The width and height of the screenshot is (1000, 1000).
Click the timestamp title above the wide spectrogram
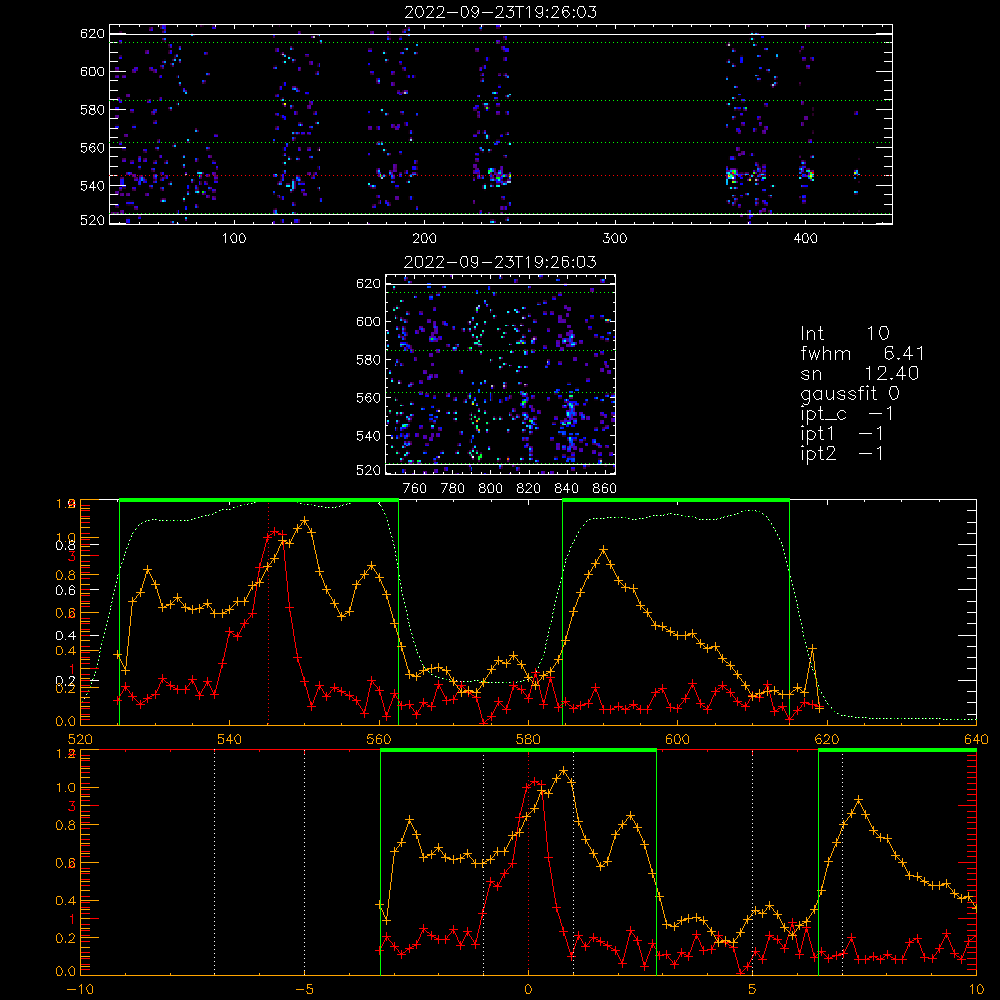[x=501, y=12]
